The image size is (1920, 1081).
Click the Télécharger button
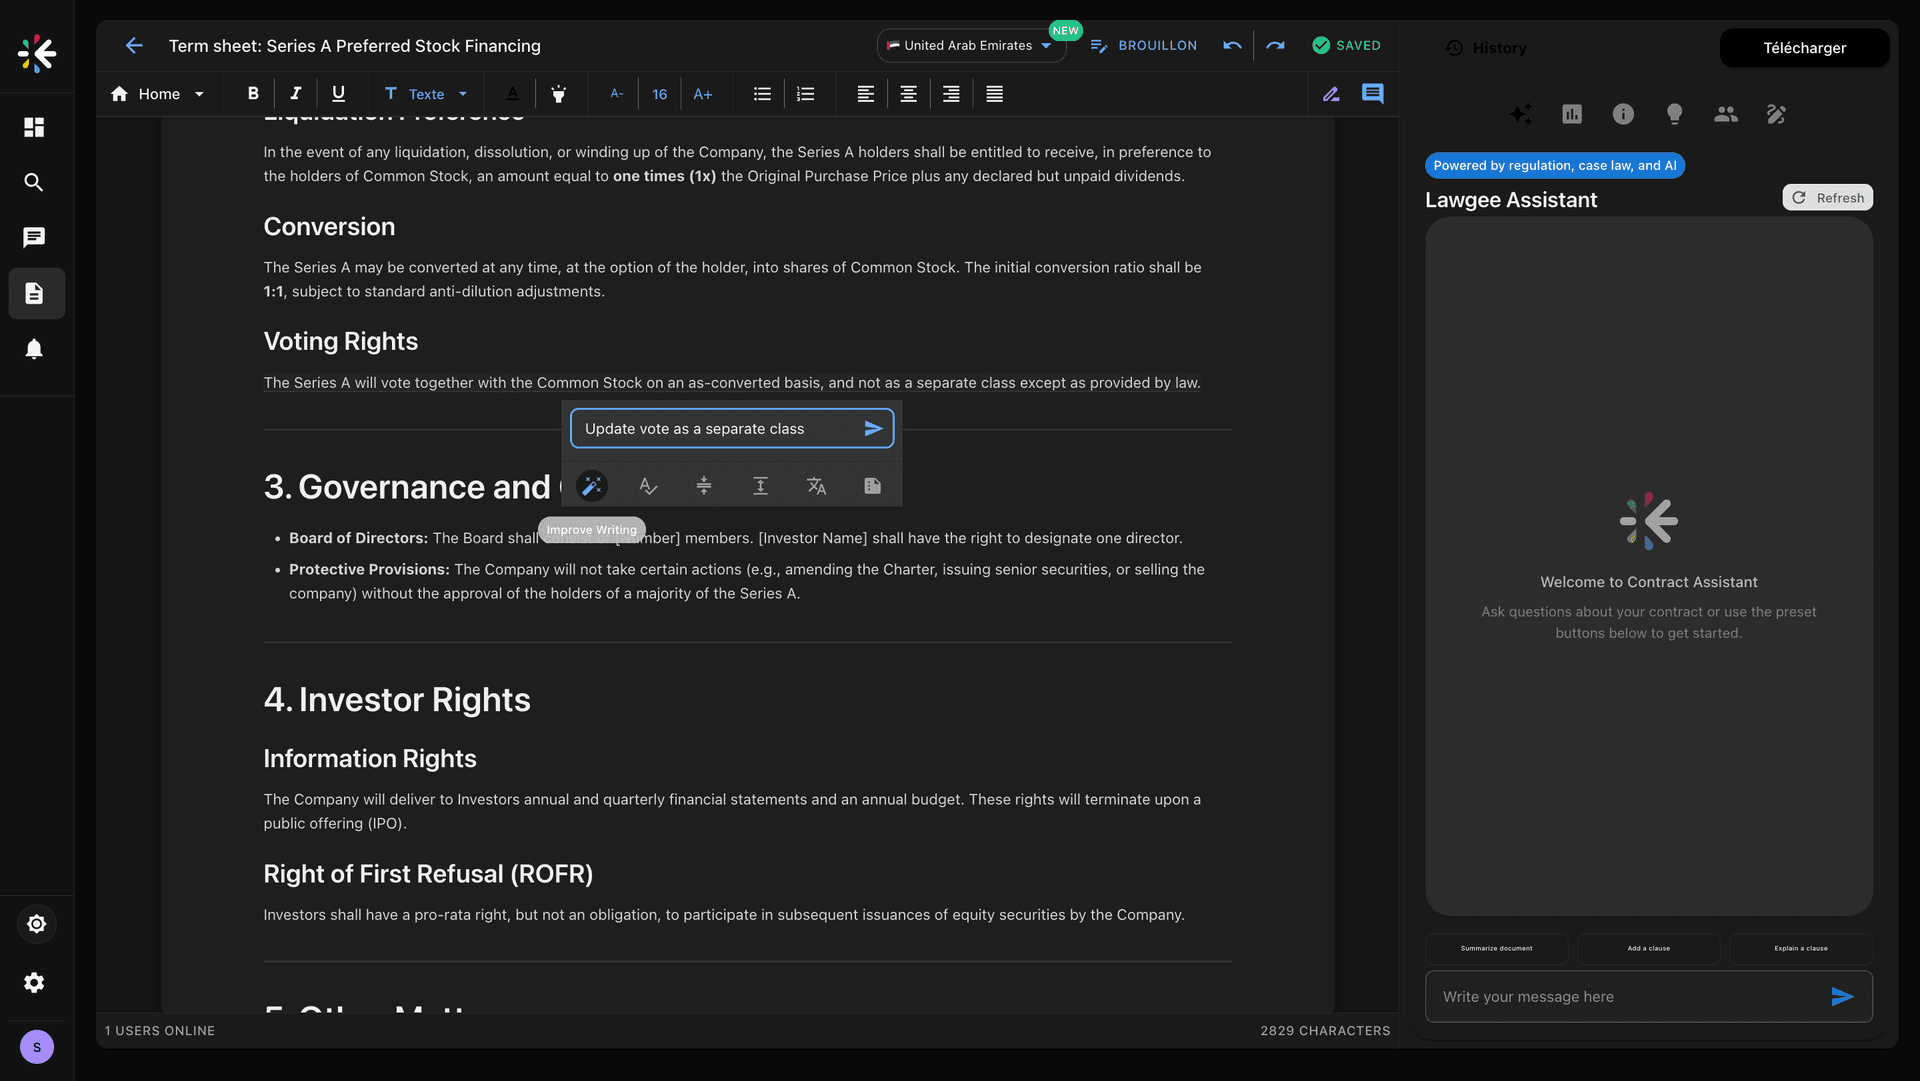1804,48
